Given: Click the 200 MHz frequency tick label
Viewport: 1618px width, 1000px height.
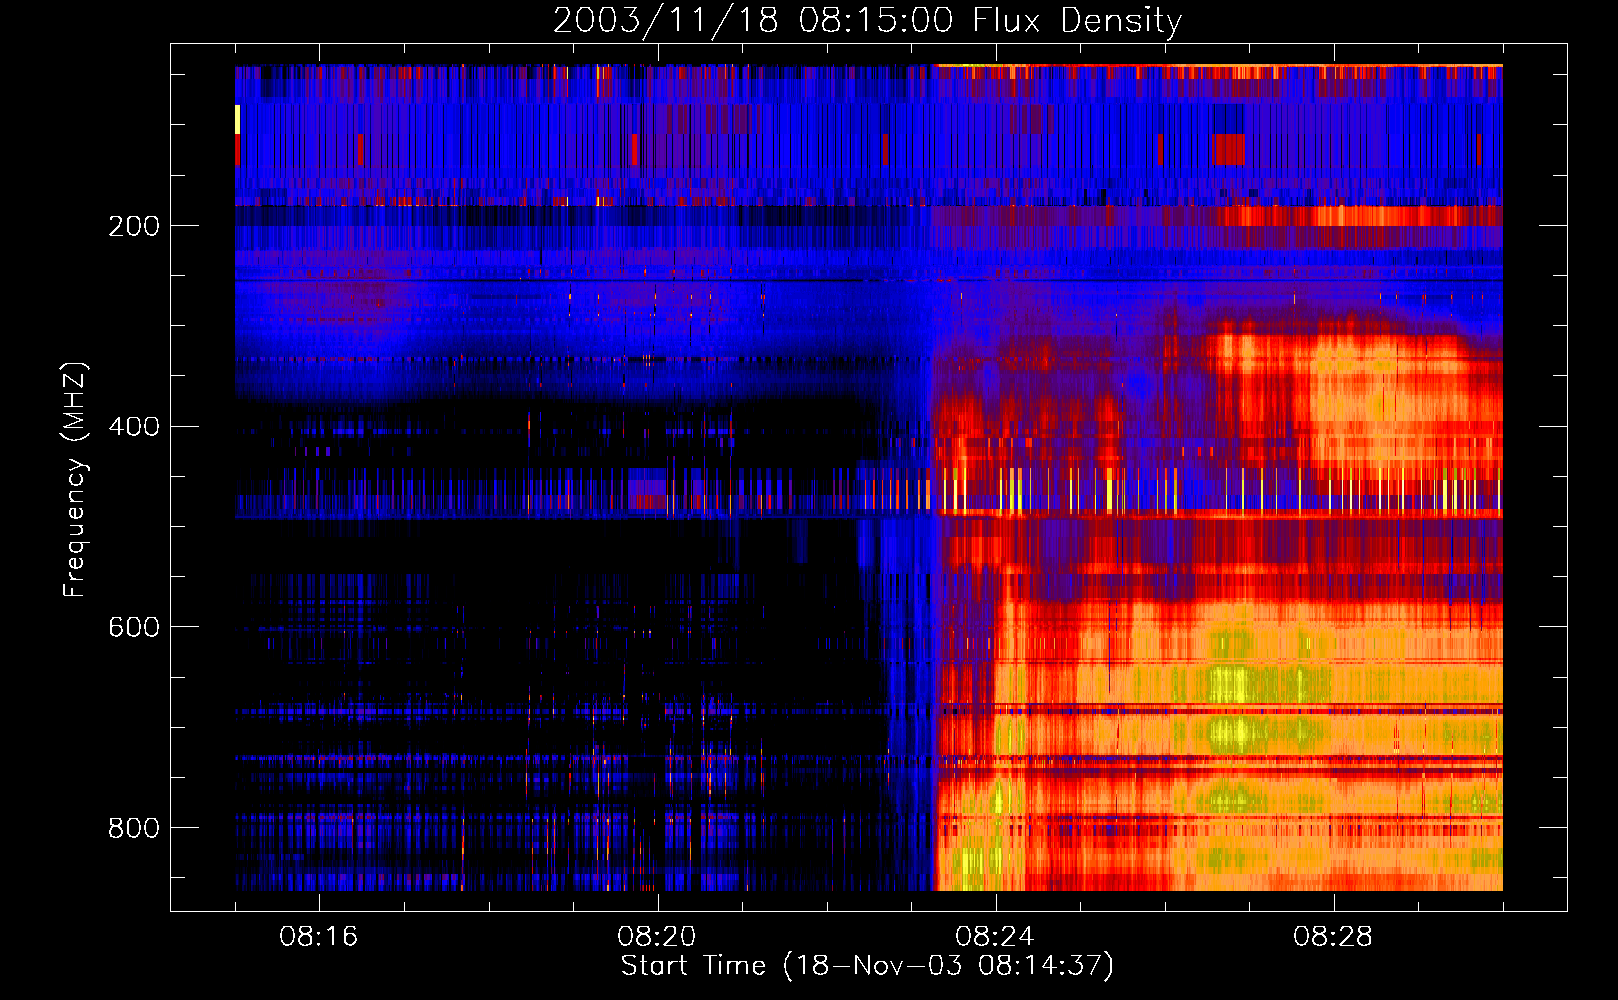Looking at the screenshot, I should tap(134, 226).
